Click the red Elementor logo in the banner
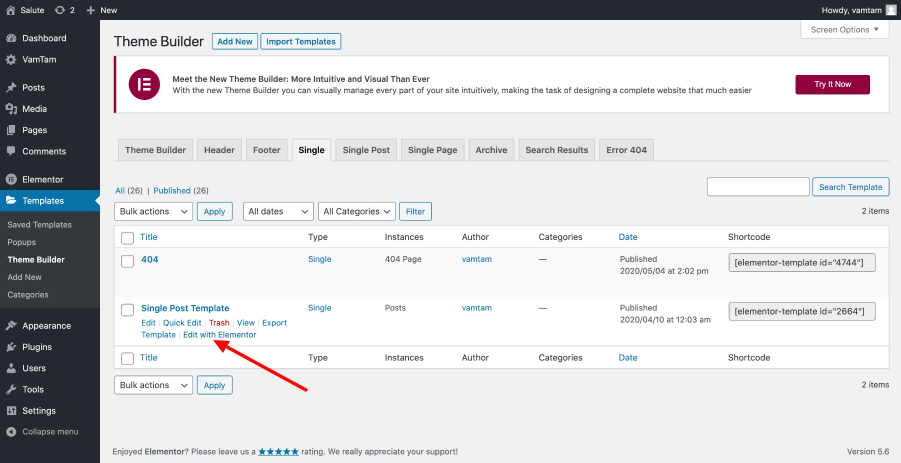Image resolution: width=901 pixels, height=463 pixels. pos(144,84)
